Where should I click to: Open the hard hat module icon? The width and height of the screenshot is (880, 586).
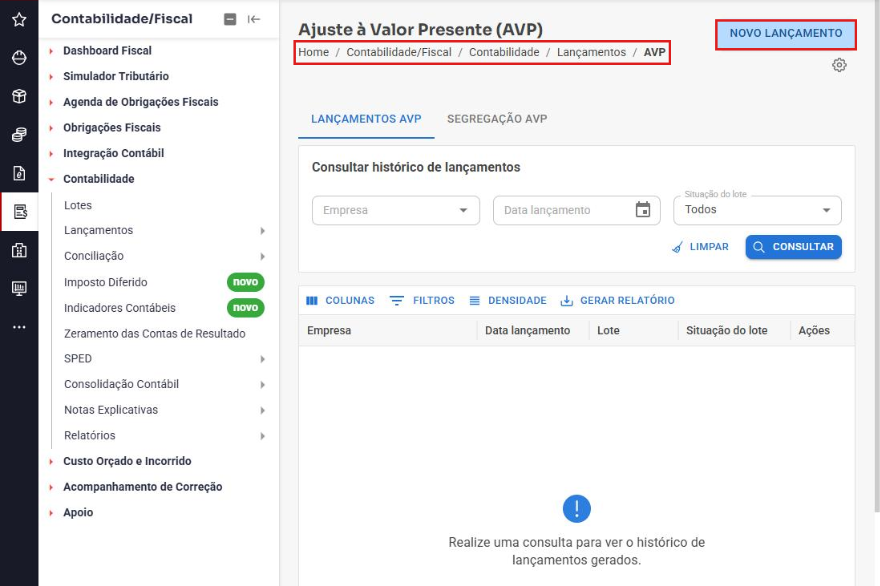tap(19, 58)
